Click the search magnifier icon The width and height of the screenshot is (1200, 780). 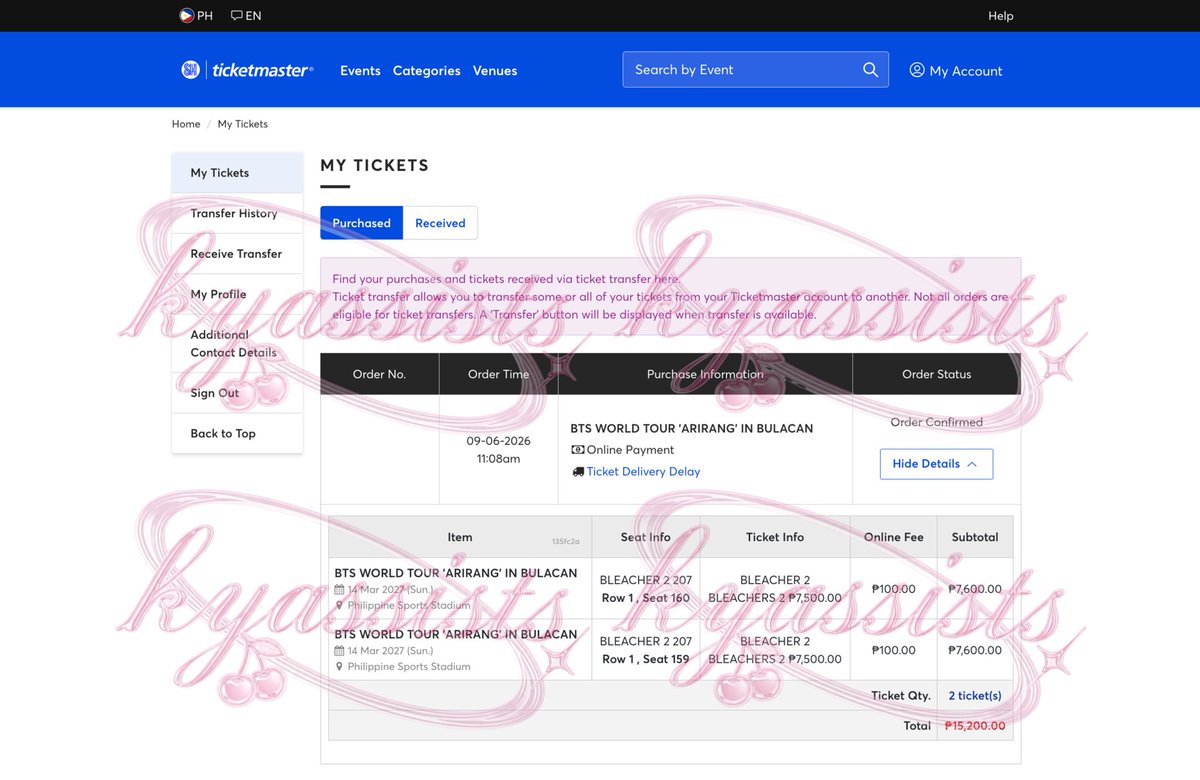[x=870, y=70]
